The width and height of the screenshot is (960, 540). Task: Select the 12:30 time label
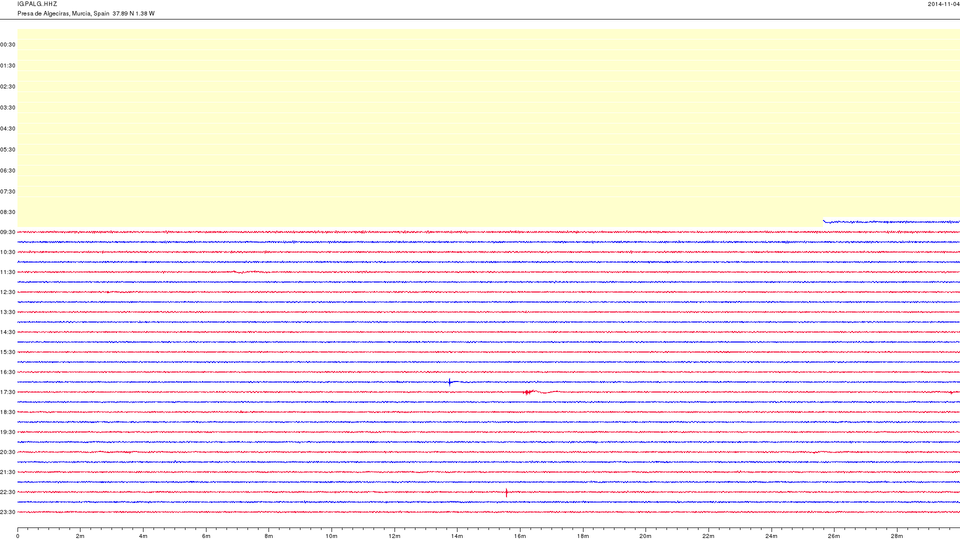8,292
